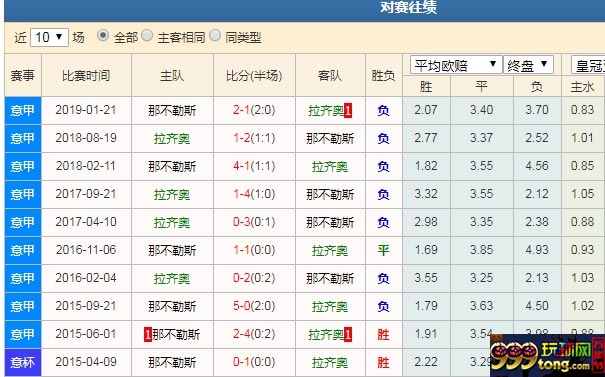Click red card badge beside 拉齐奥 2019-01-21
Image resolution: width=605 pixels, height=377 pixels.
point(348,111)
